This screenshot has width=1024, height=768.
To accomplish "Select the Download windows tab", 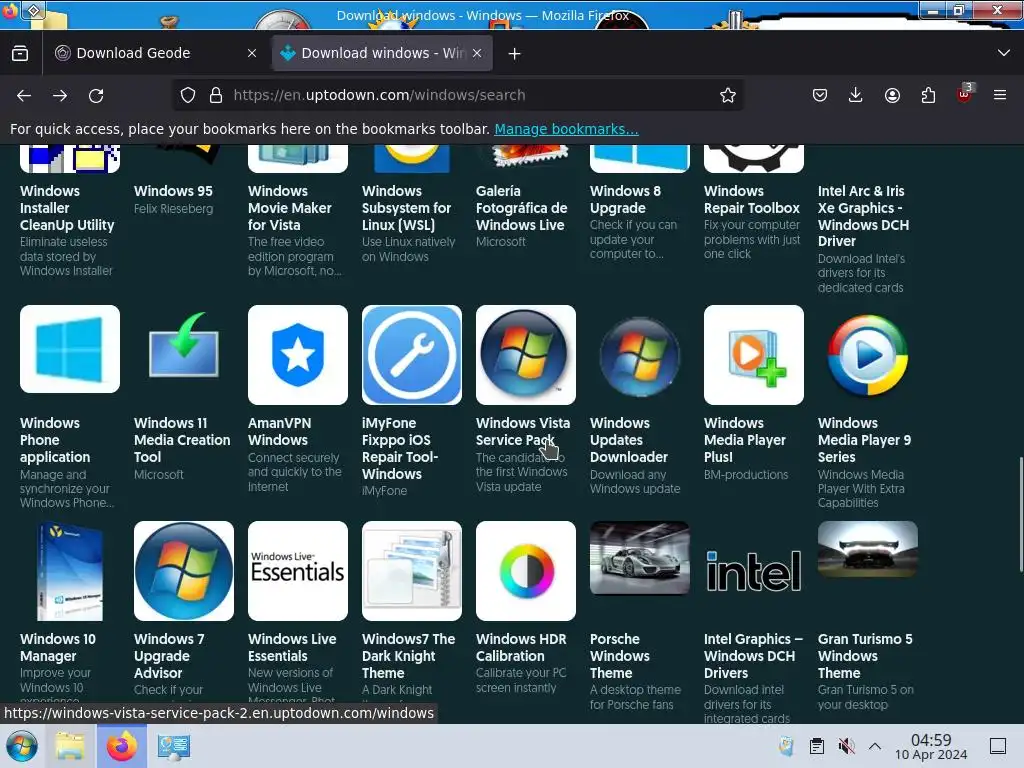I will coord(382,54).
